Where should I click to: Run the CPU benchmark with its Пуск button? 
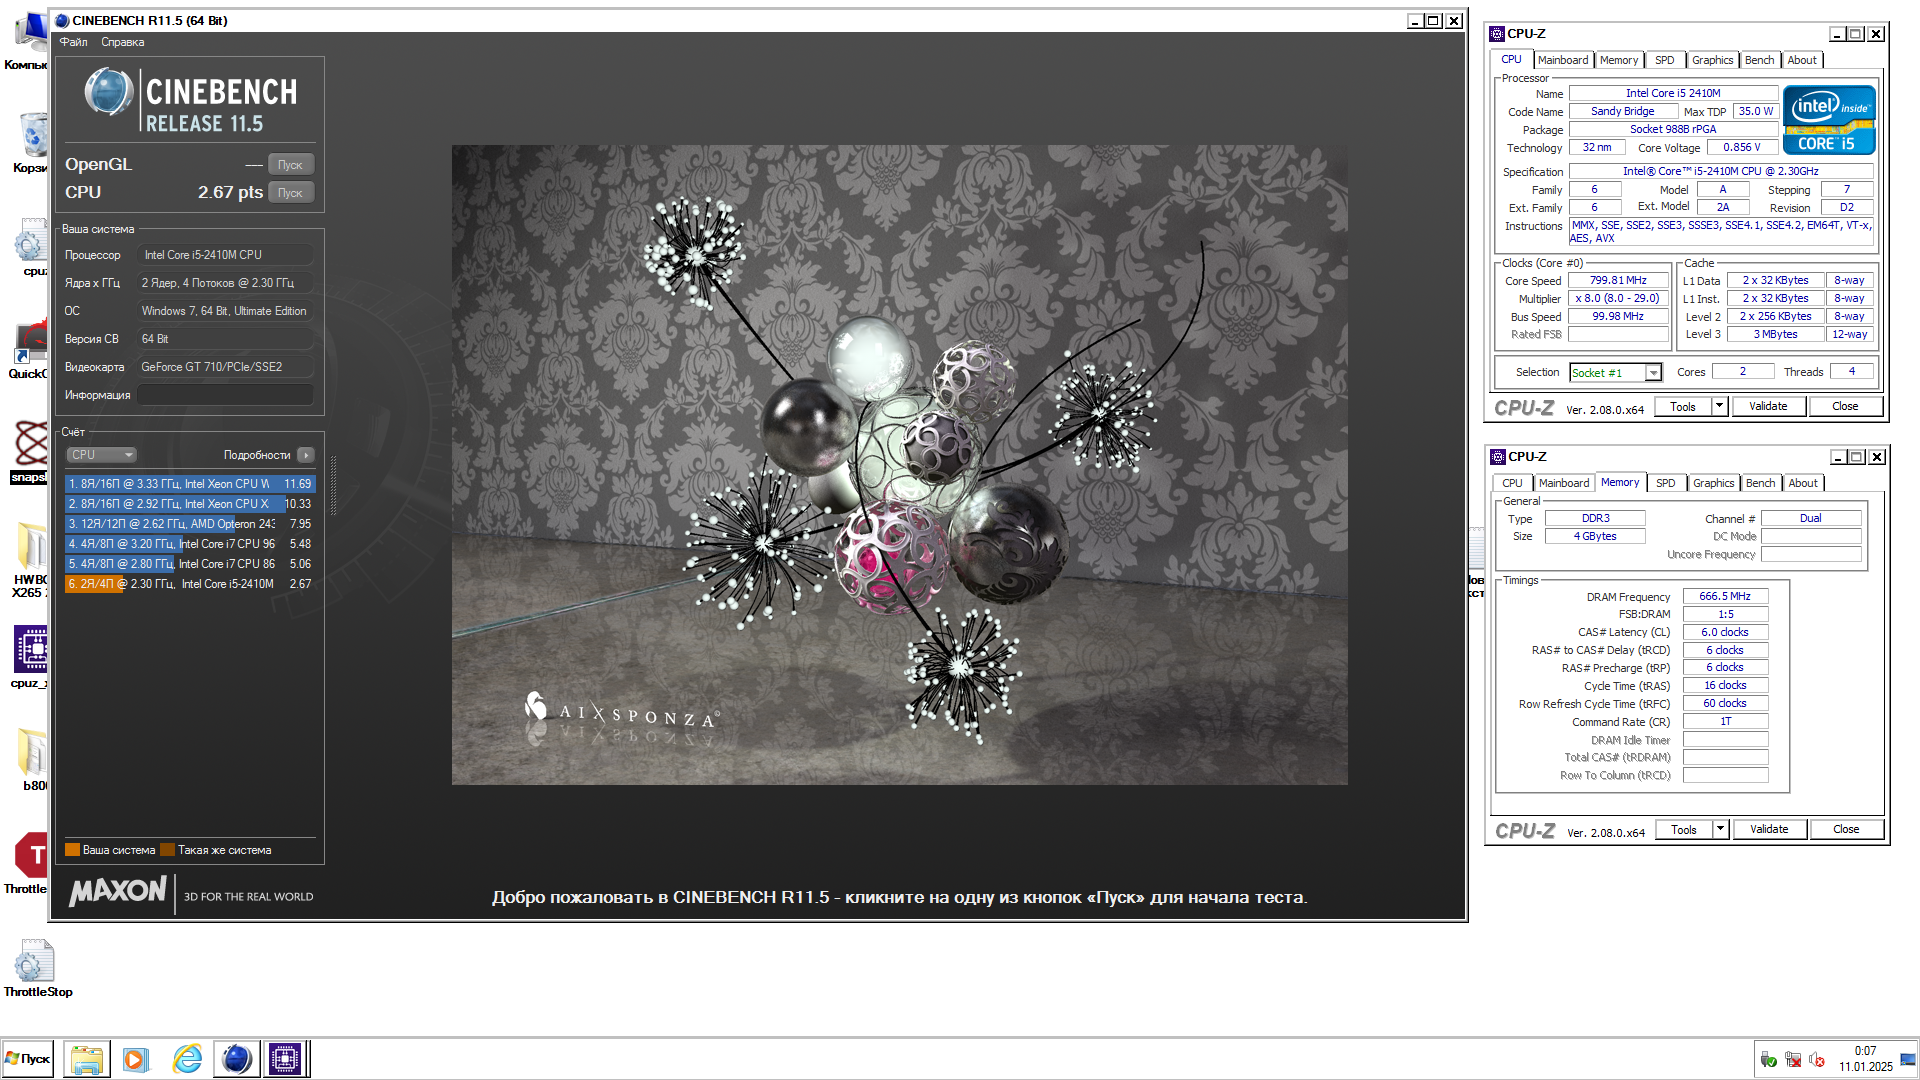point(291,193)
